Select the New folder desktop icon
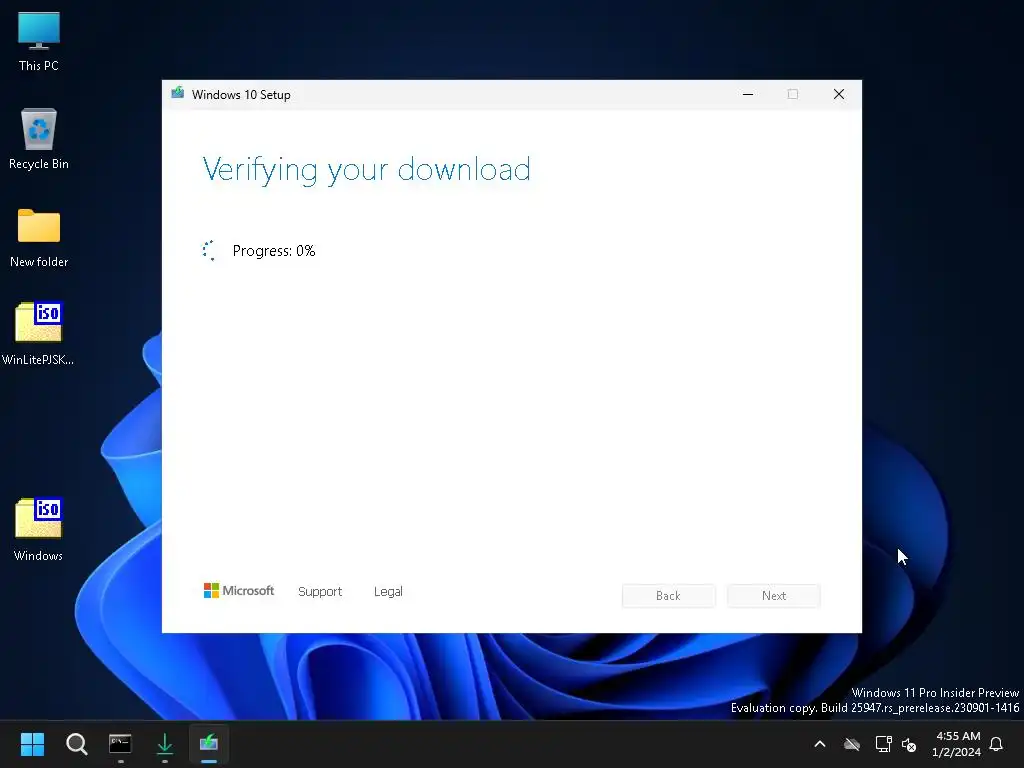This screenshot has width=1024, height=768. [39, 238]
